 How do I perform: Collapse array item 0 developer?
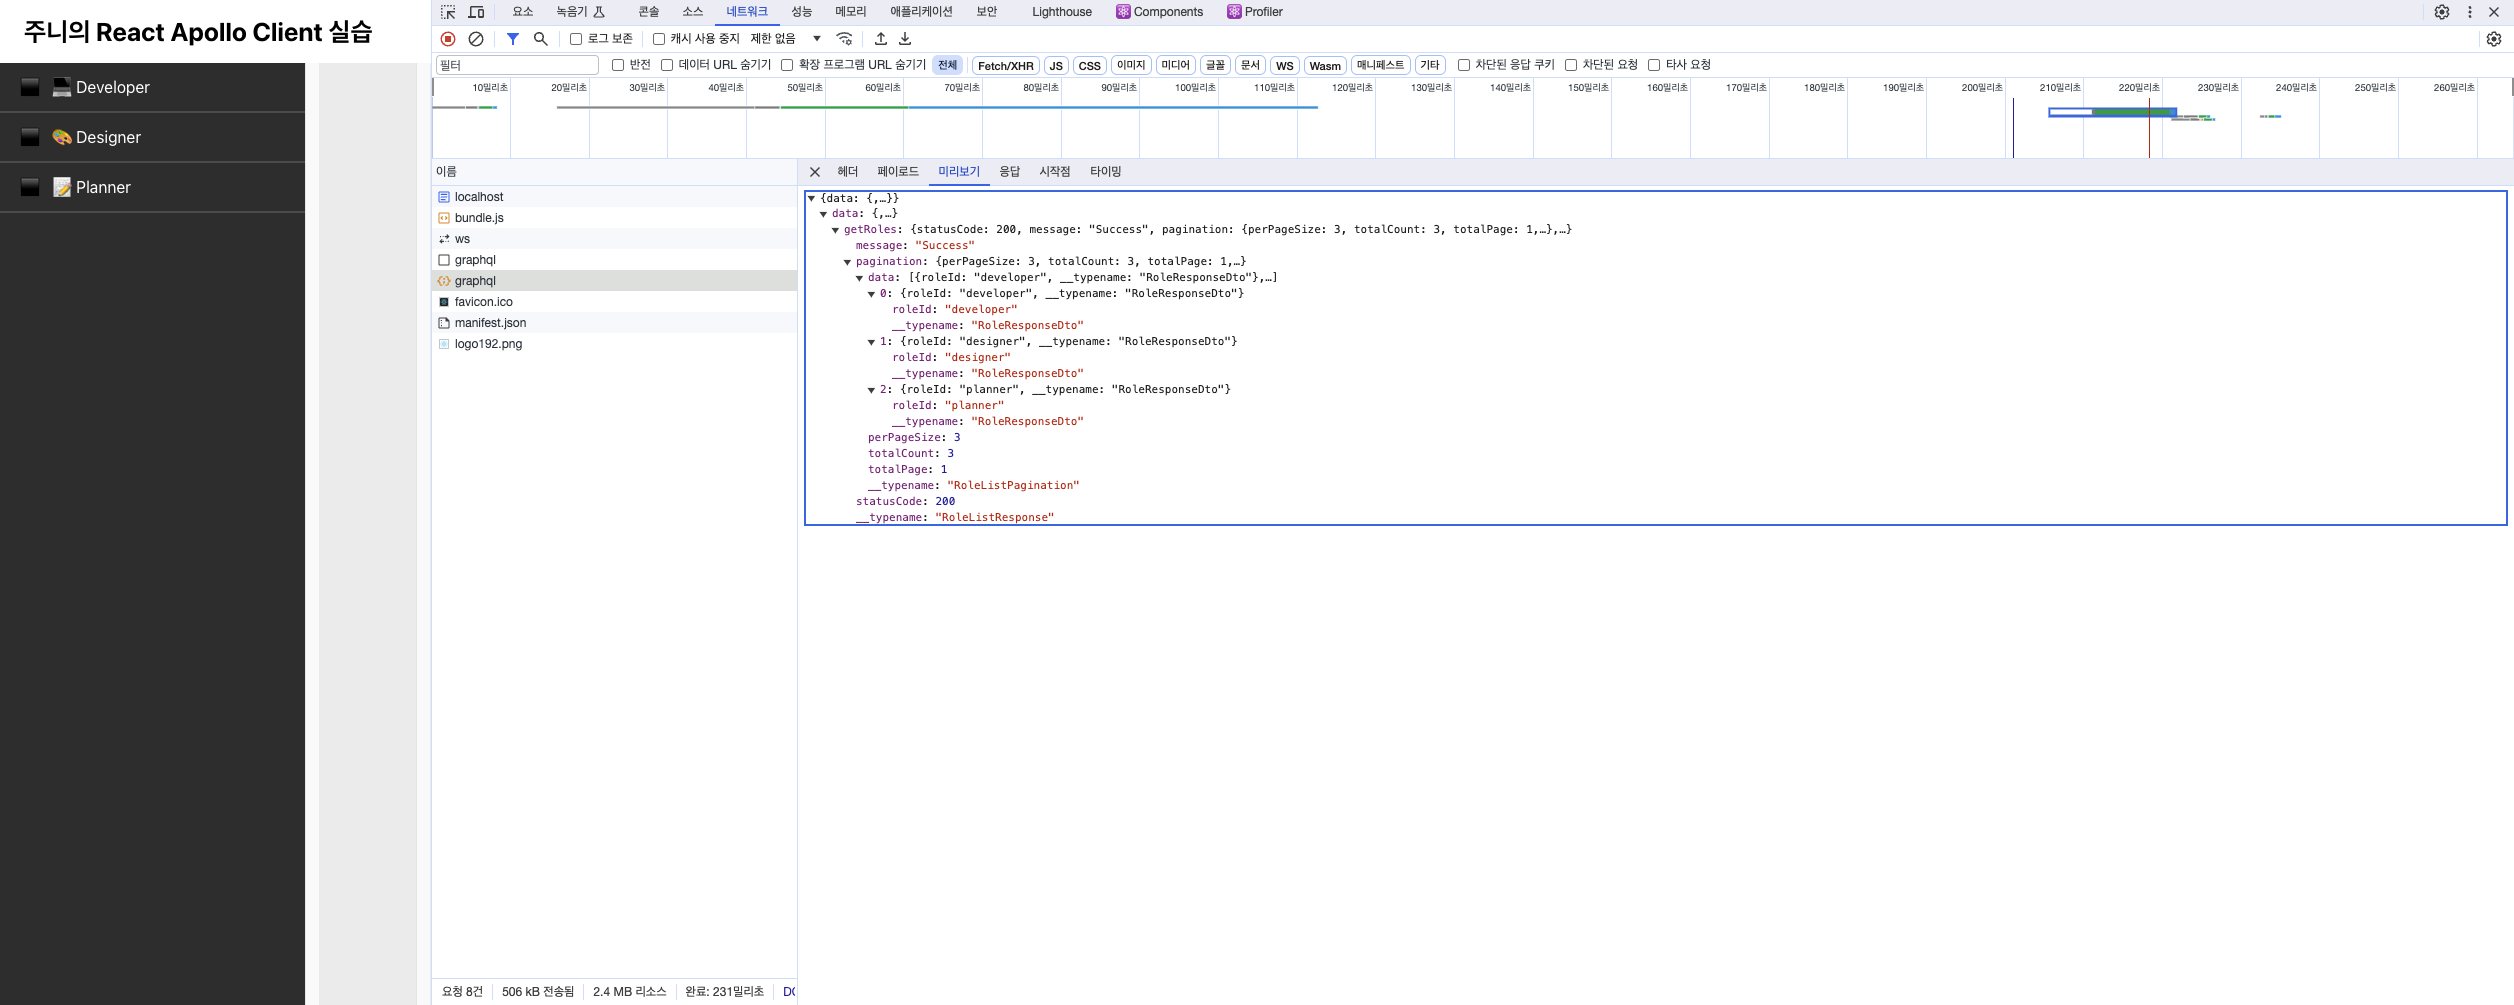[x=872, y=294]
